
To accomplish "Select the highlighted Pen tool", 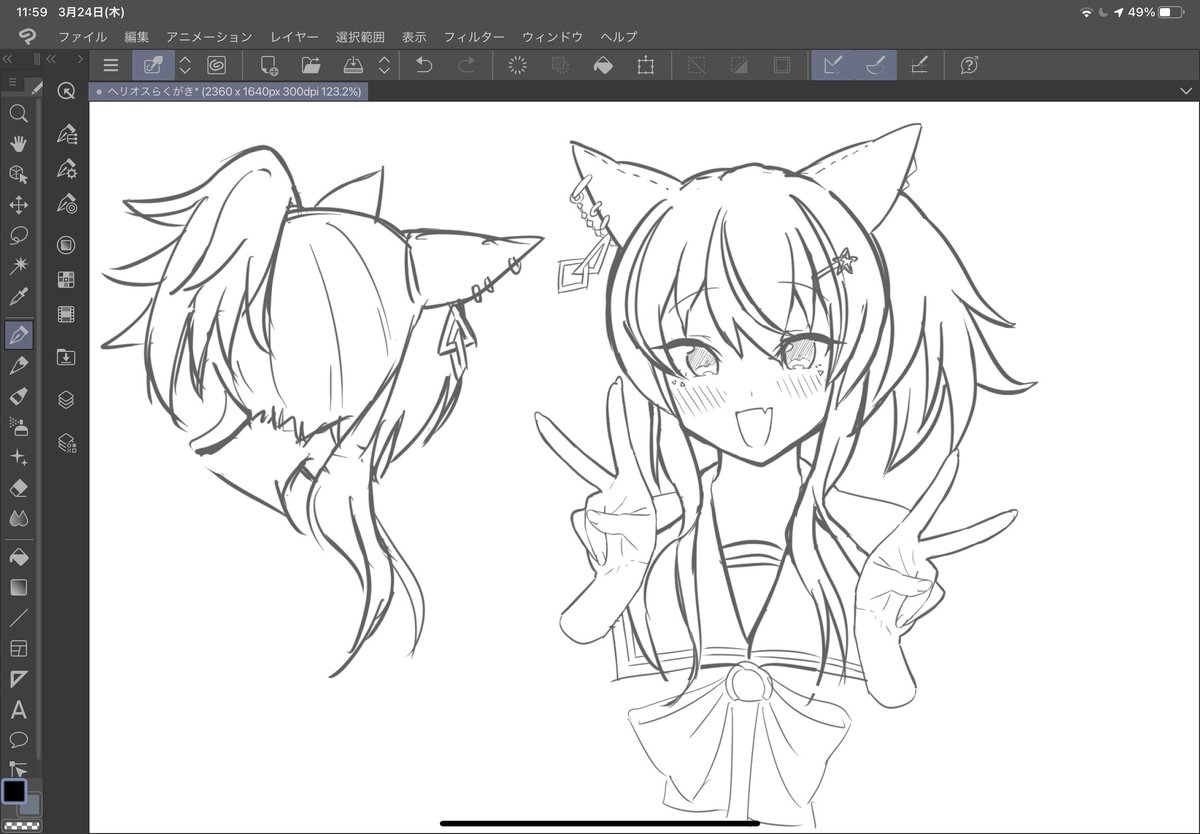I will (x=18, y=335).
